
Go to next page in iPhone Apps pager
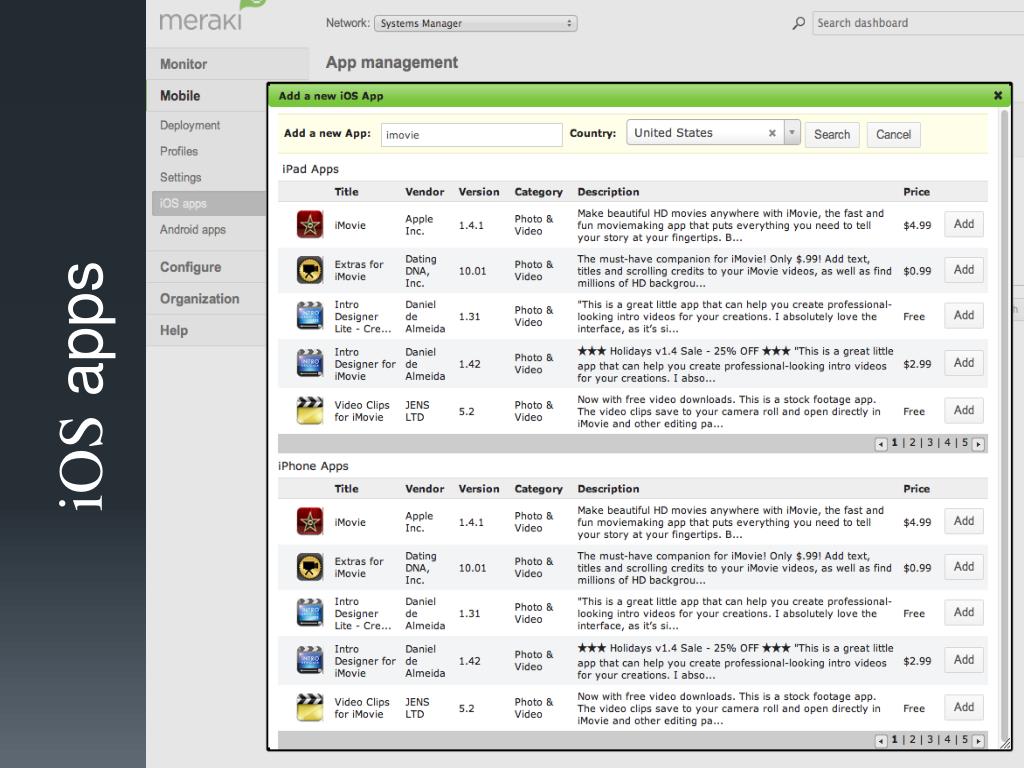pyautogui.click(x=978, y=741)
